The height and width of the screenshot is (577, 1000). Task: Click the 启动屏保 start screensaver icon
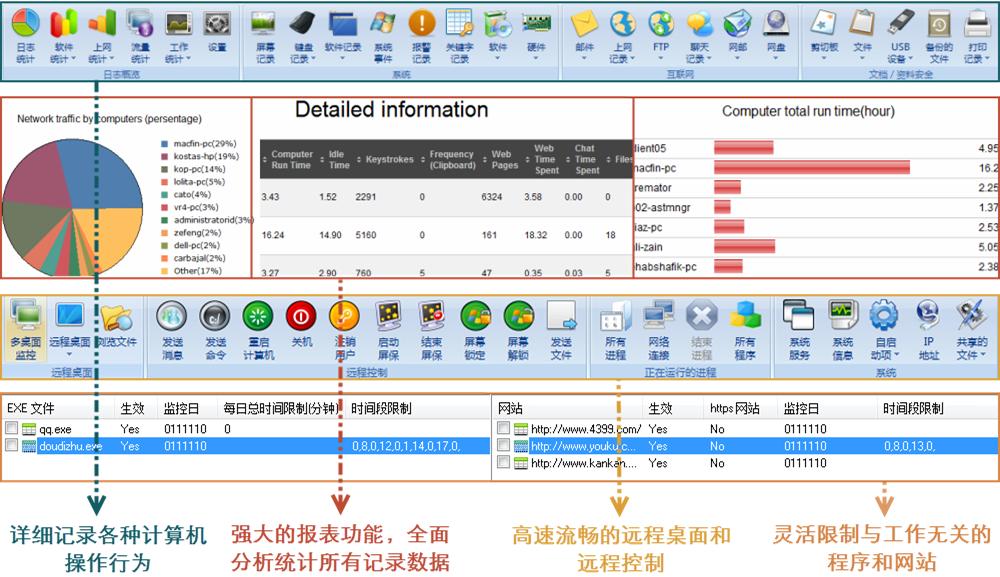click(x=388, y=316)
